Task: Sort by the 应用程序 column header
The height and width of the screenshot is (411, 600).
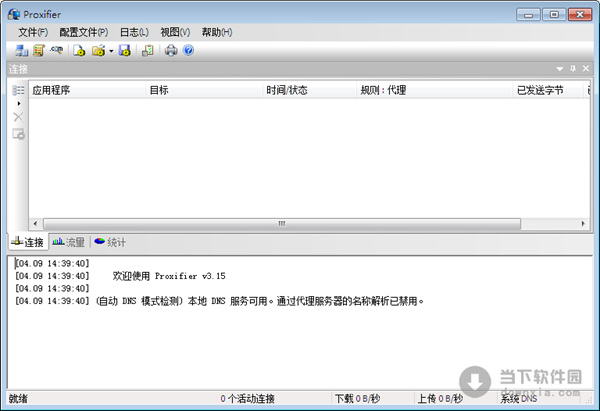Action: click(x=87, y=90)
